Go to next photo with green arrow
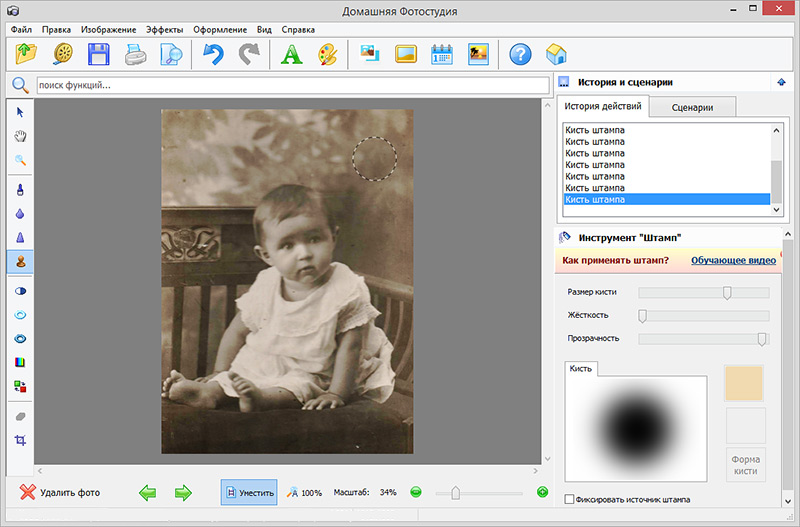The height and width of the screenshot is (527, 800). click(183, 492)
